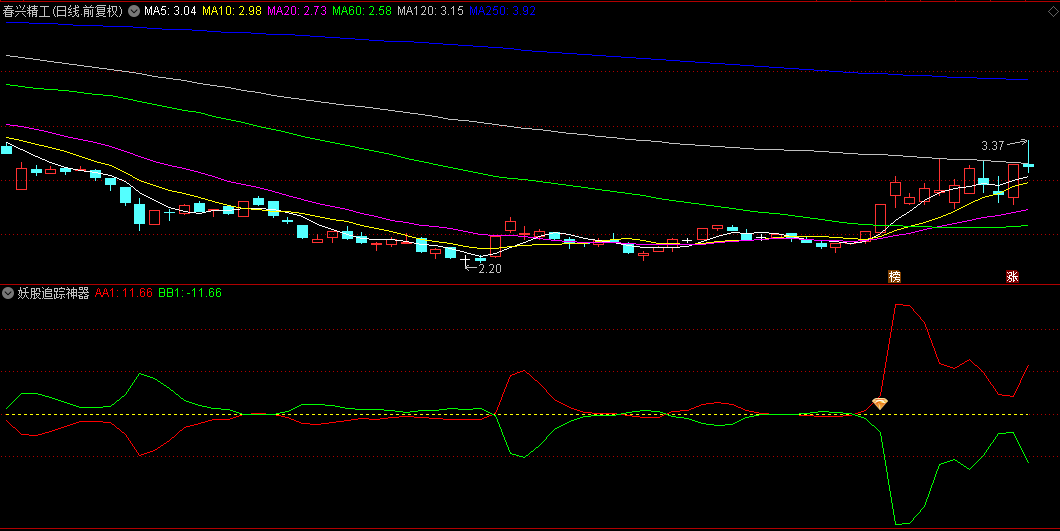1060x531 pixels.
Task: Select the 春兴精工(日线.前复权) title text
Action: (x=63, y=11)
